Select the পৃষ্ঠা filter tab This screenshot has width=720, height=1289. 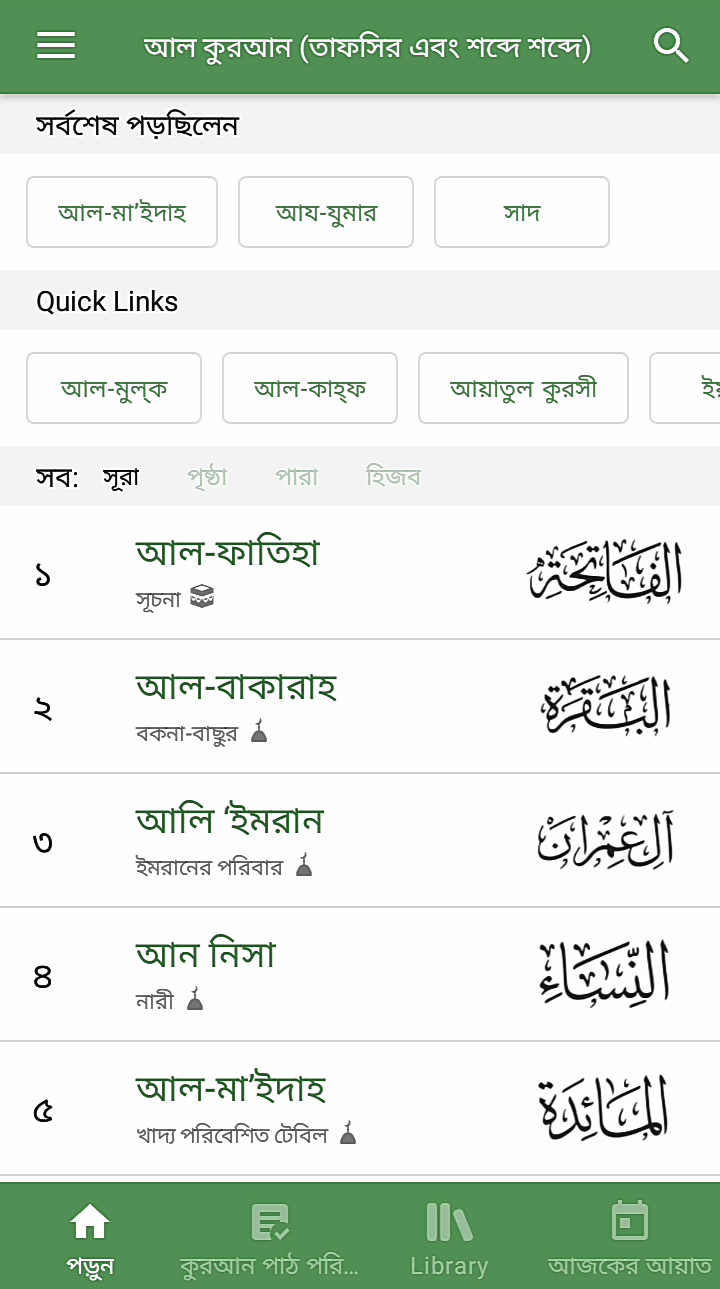tap(207, 477)
